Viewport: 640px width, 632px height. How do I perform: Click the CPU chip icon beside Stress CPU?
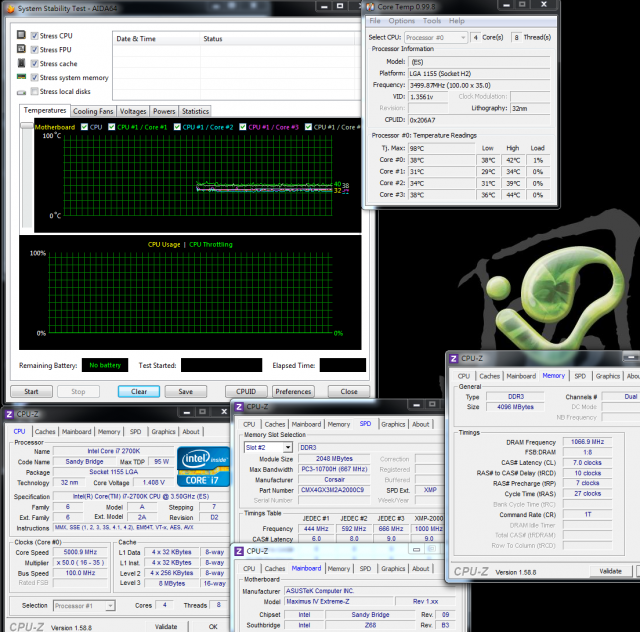click(21, 35)
